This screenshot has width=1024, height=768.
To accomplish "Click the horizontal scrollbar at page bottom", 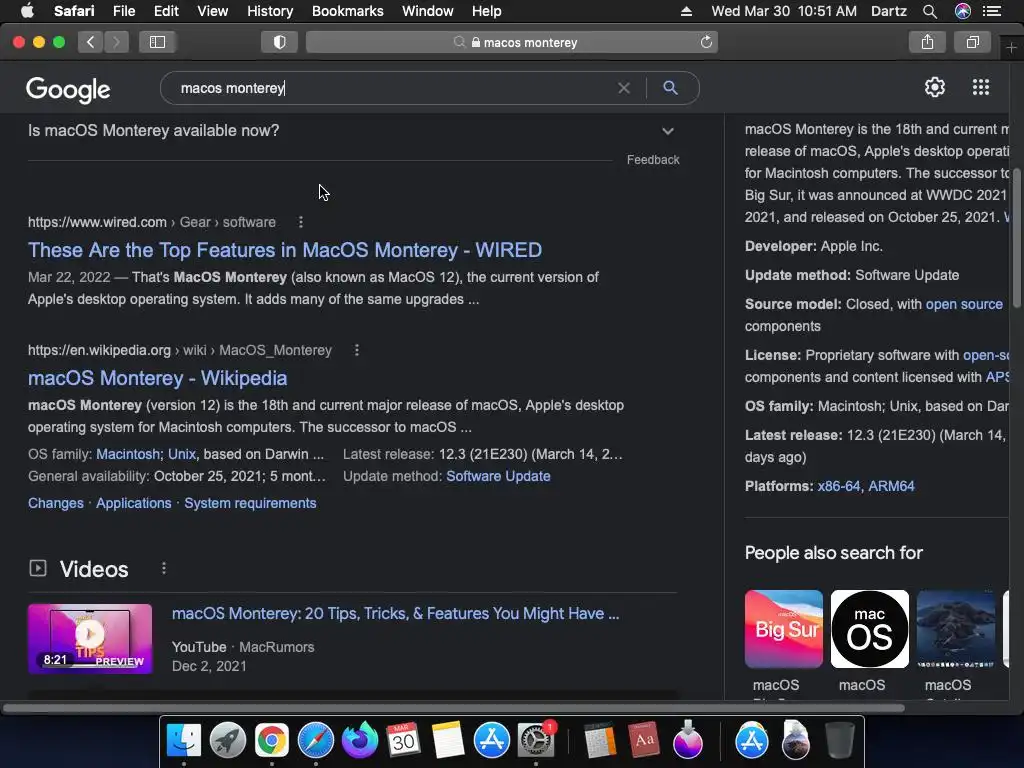I will 454,708.
